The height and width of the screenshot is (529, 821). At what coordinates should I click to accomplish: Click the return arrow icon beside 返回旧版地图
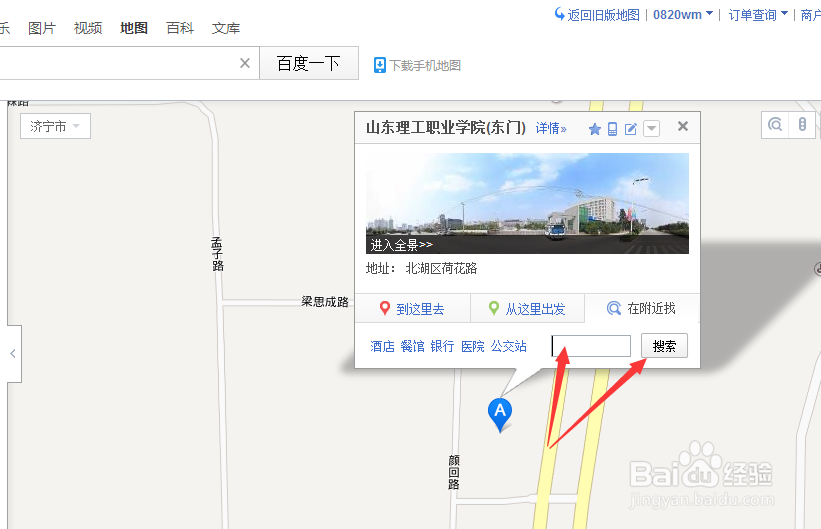tap(559, 14)
